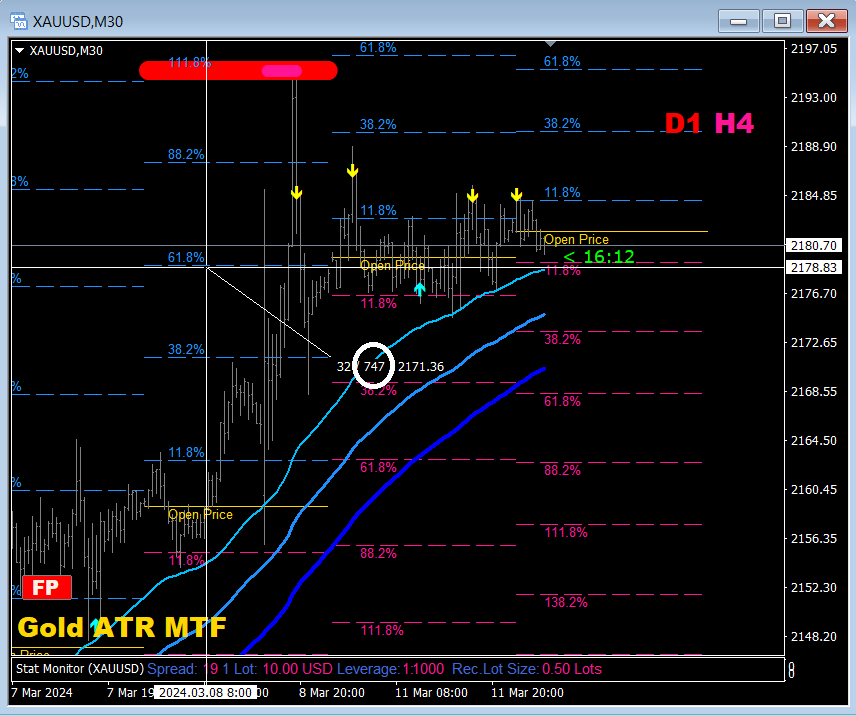This screenshot has width=856, height=715.
Task: Click the white-circled 747 value
Action: (x=374, y=366)
